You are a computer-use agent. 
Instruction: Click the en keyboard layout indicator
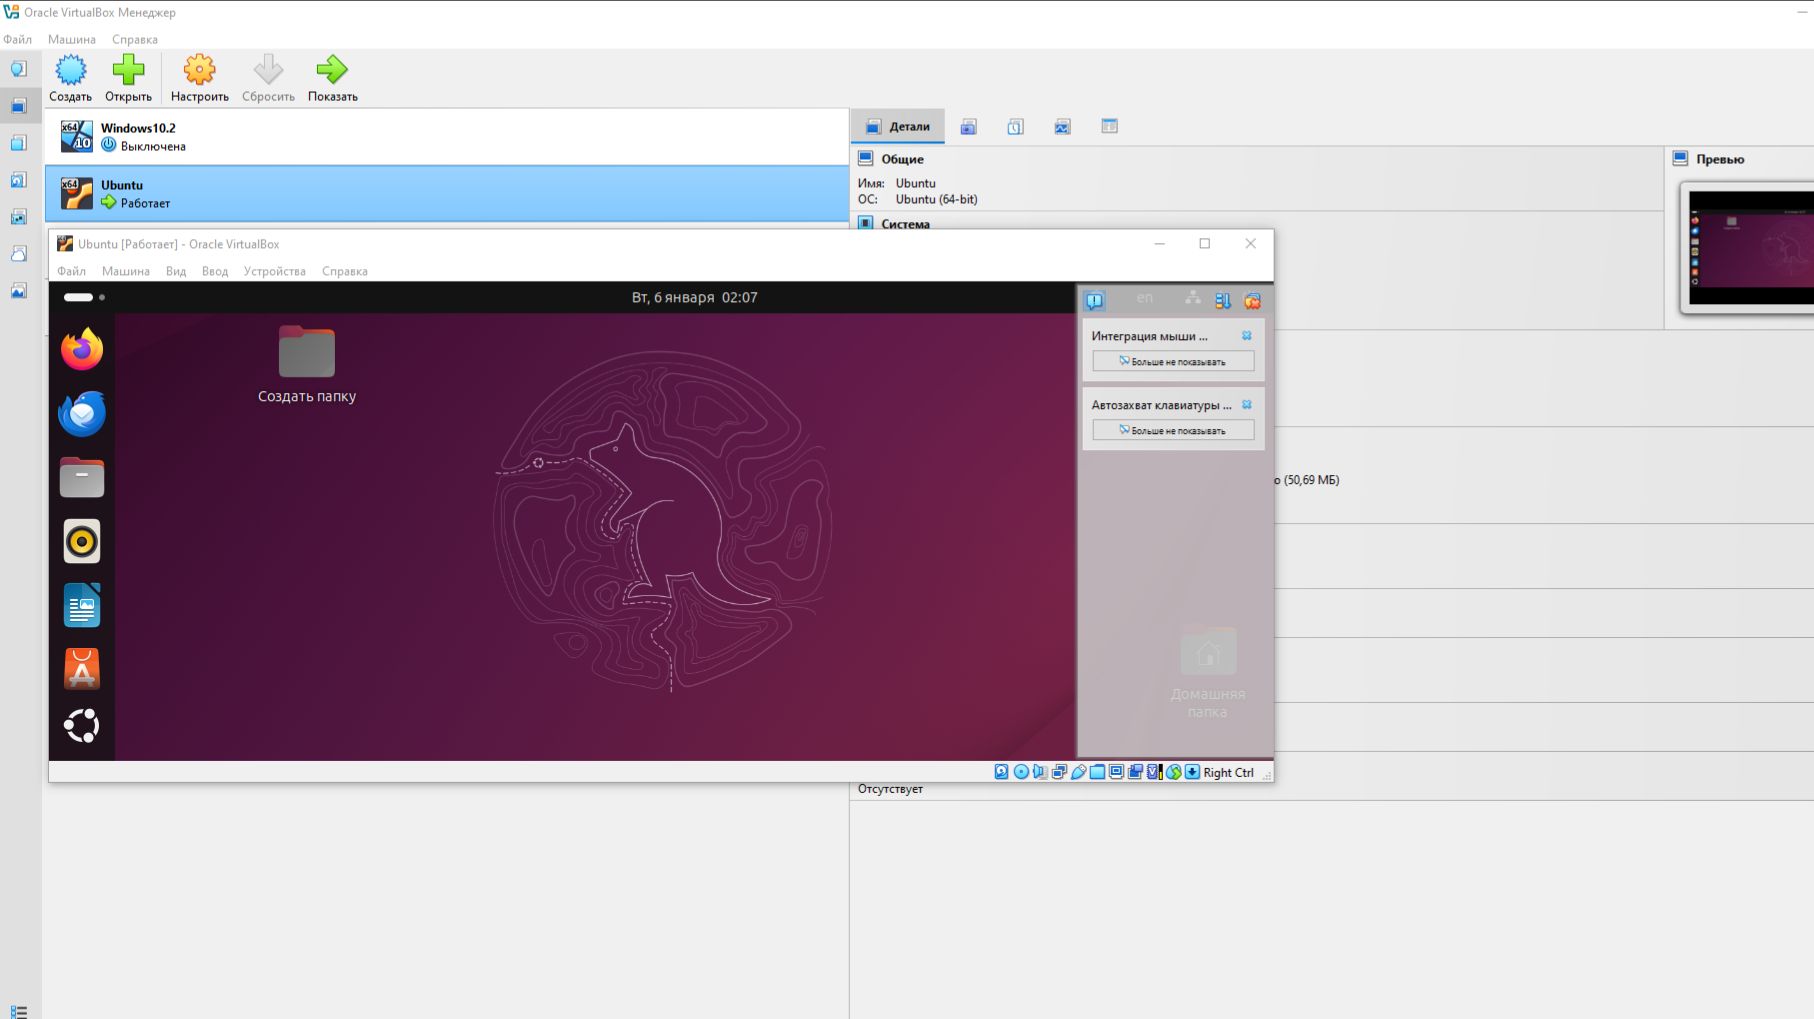1144,298
